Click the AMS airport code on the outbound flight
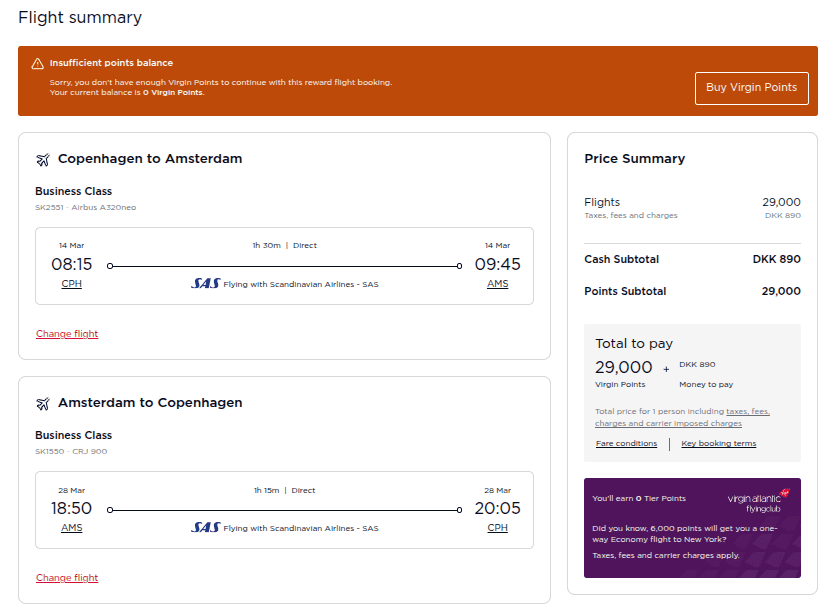Viewport: 838px width, 613px height. tap(498, 283)
